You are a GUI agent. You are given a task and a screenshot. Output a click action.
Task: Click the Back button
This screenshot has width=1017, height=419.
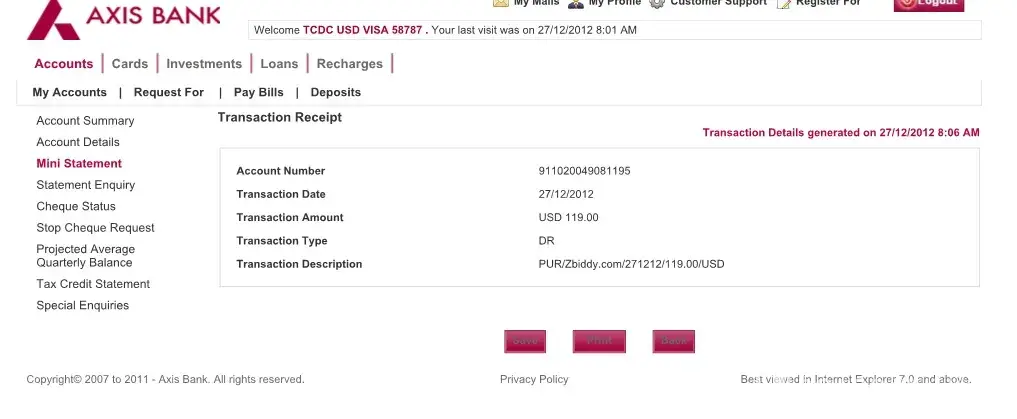pos(674,341)
